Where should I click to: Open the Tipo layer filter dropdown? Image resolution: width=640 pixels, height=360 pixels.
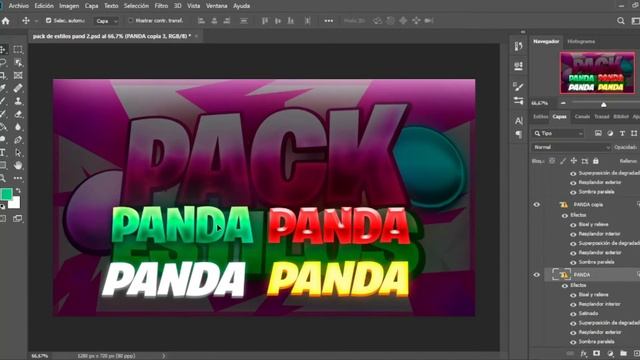(558, 133)
